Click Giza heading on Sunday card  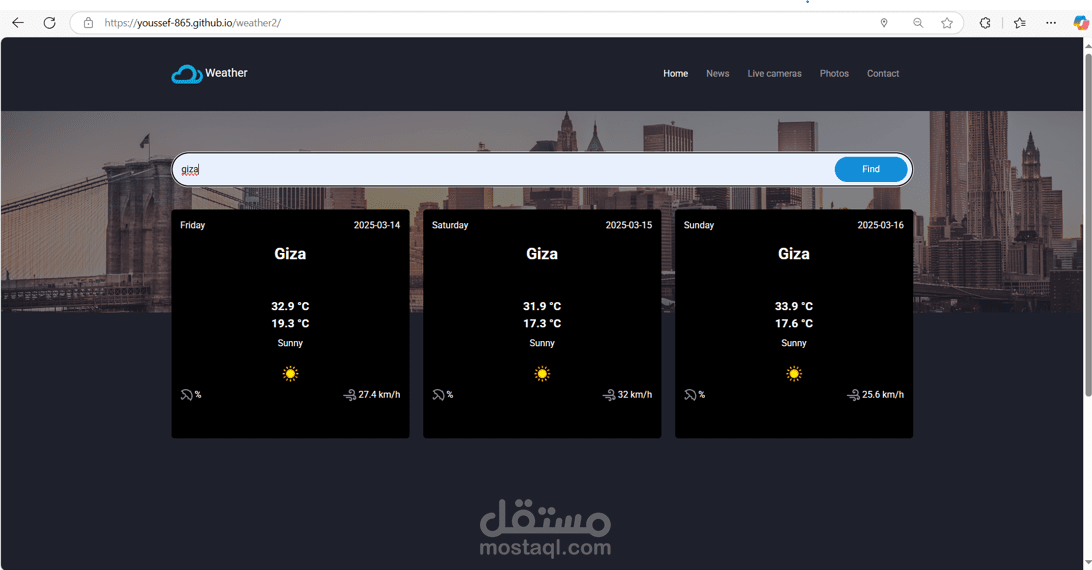(x=794, y=254)
